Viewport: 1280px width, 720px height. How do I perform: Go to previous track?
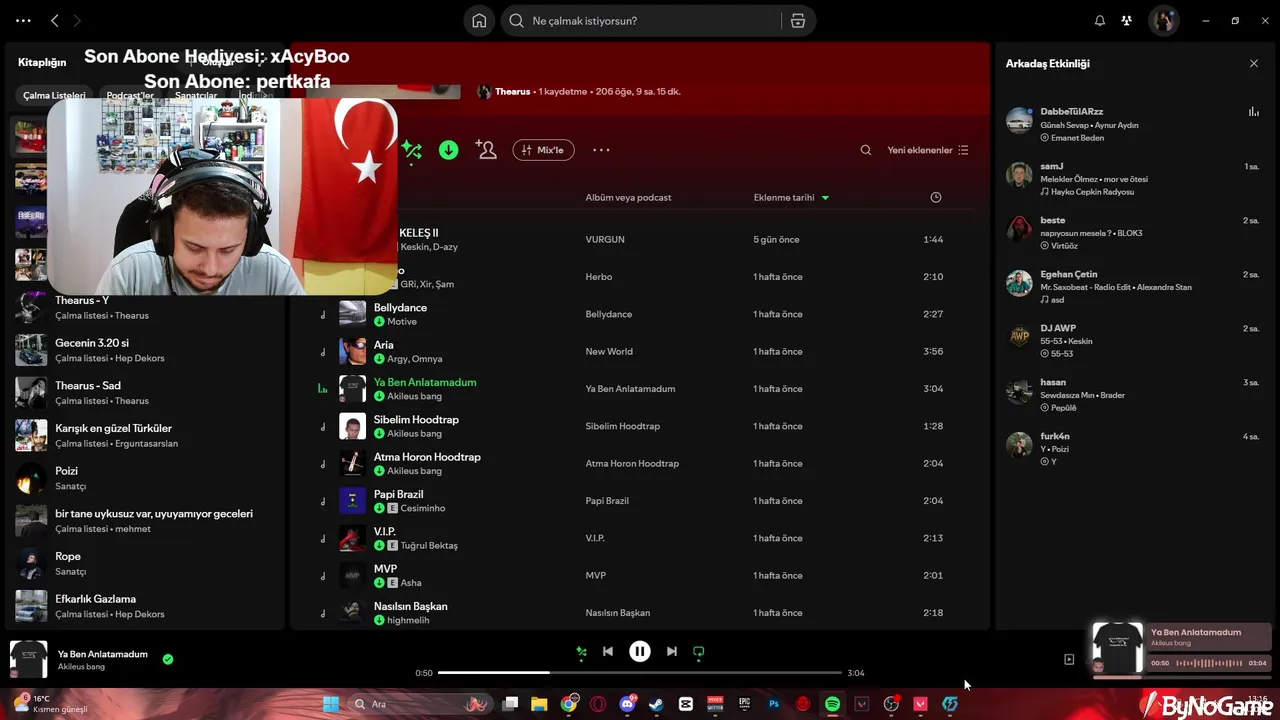pos(608,652)
